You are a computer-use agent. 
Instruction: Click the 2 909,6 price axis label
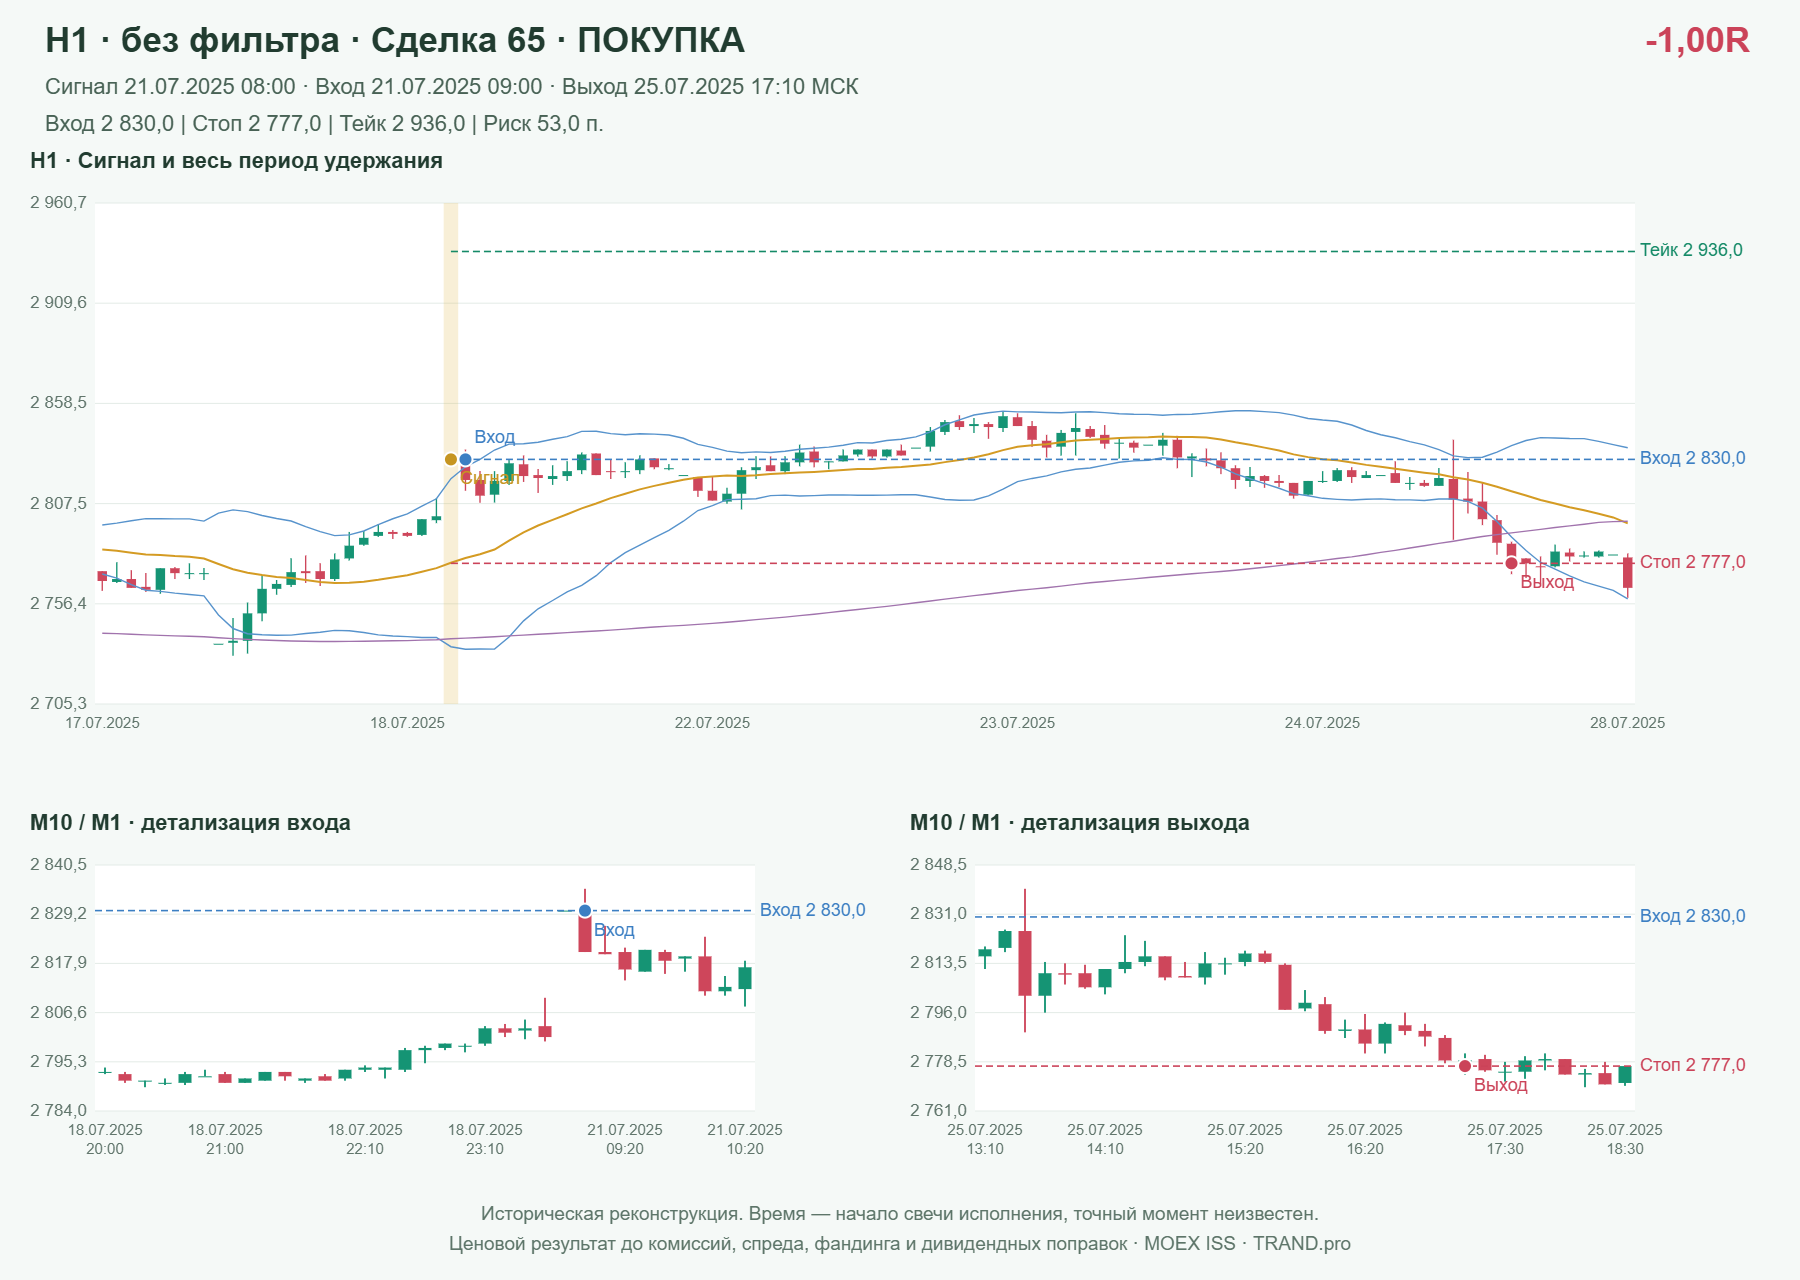58,303
